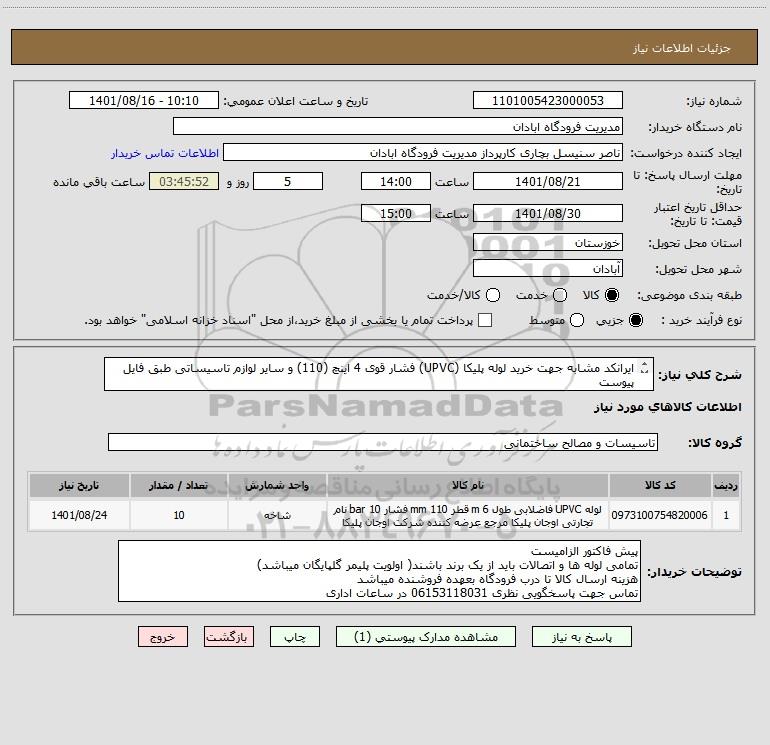Click the product code cell 0973100754820006
The image size is (770, 745).
[x=660, y=515]
